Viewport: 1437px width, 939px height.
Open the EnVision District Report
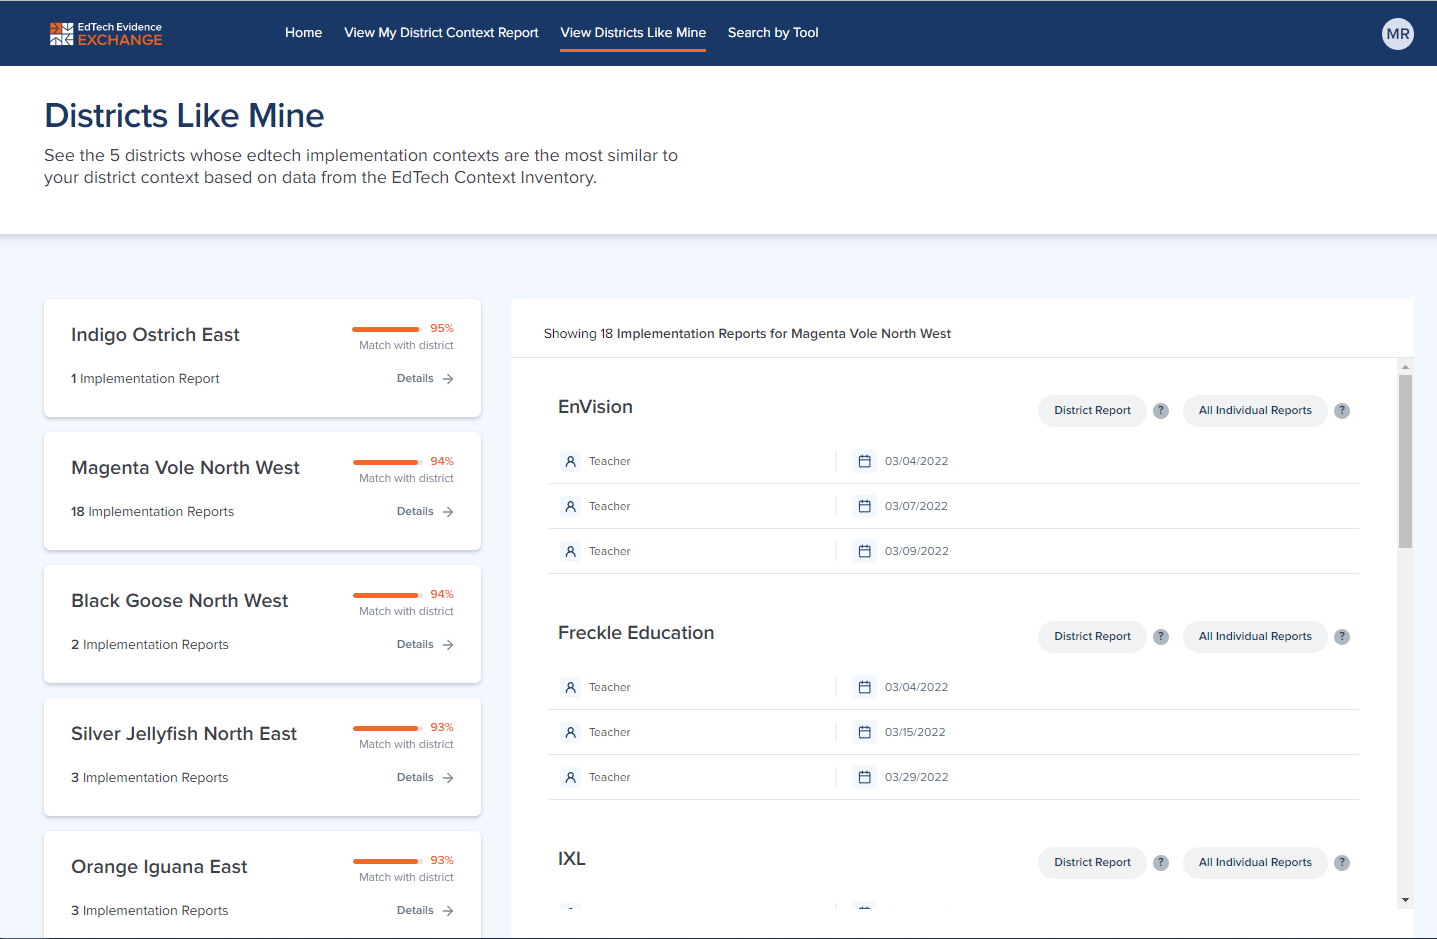pos(1092,411)
